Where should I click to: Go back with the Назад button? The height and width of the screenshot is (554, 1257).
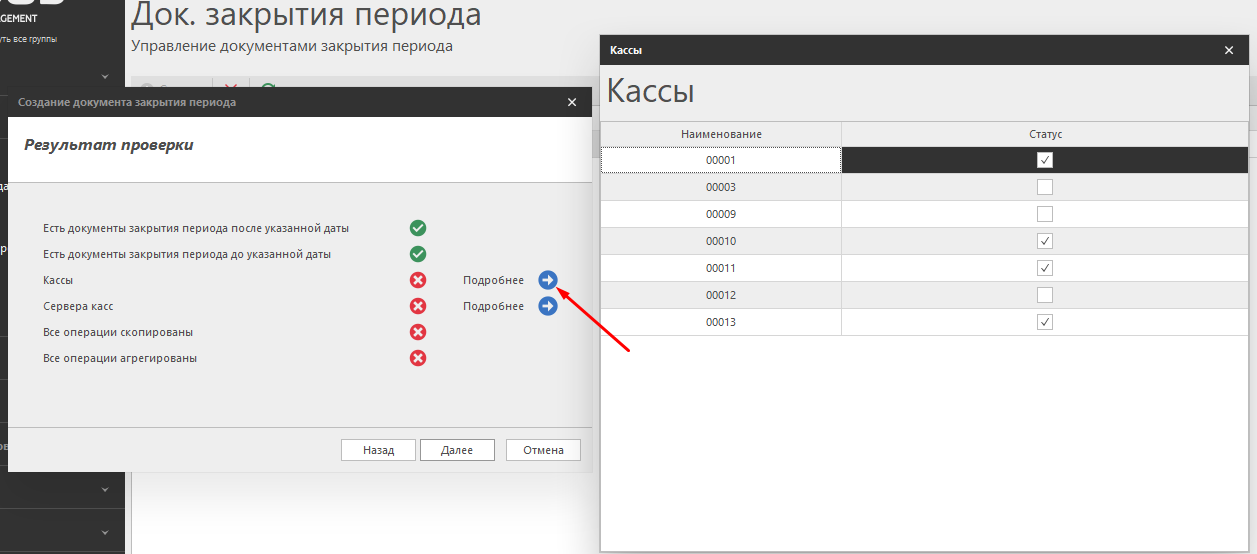[x=378, y=450]
